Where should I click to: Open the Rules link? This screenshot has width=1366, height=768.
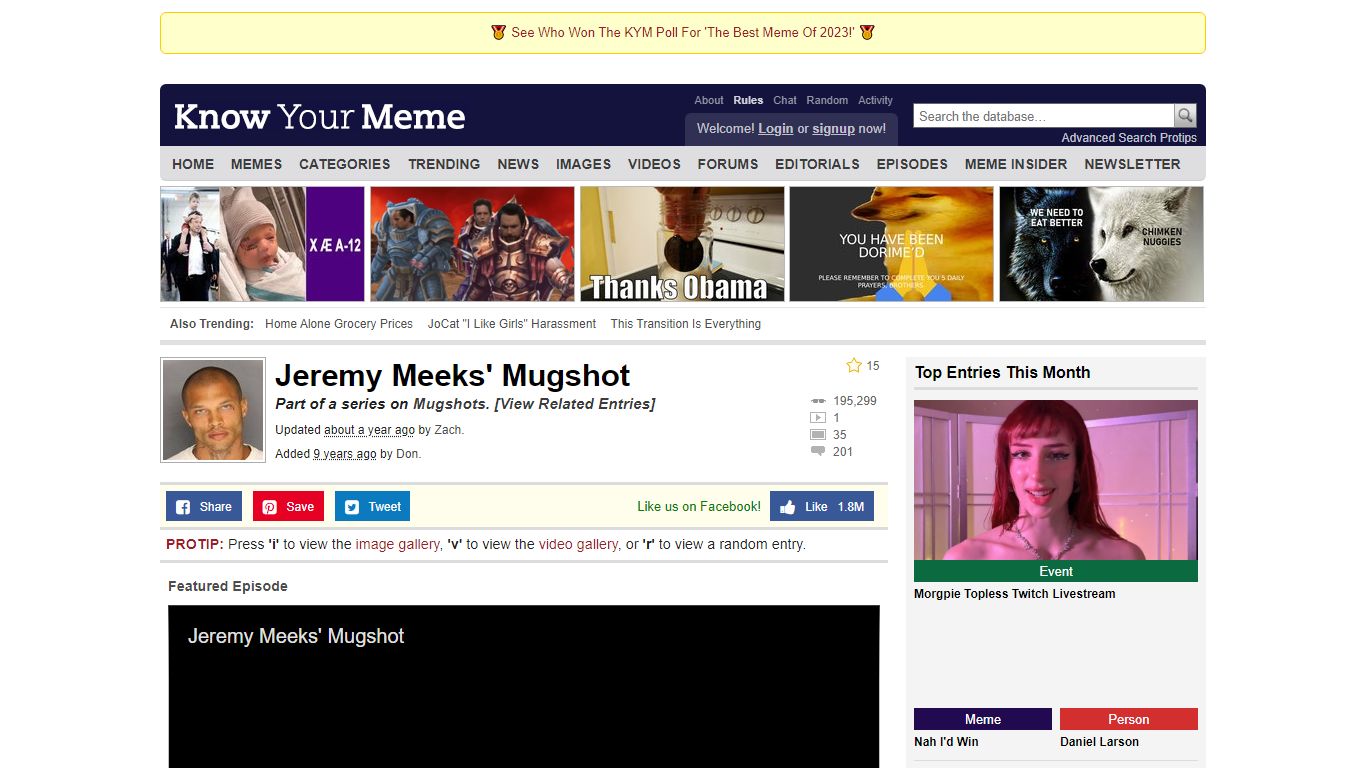point(748,100)
